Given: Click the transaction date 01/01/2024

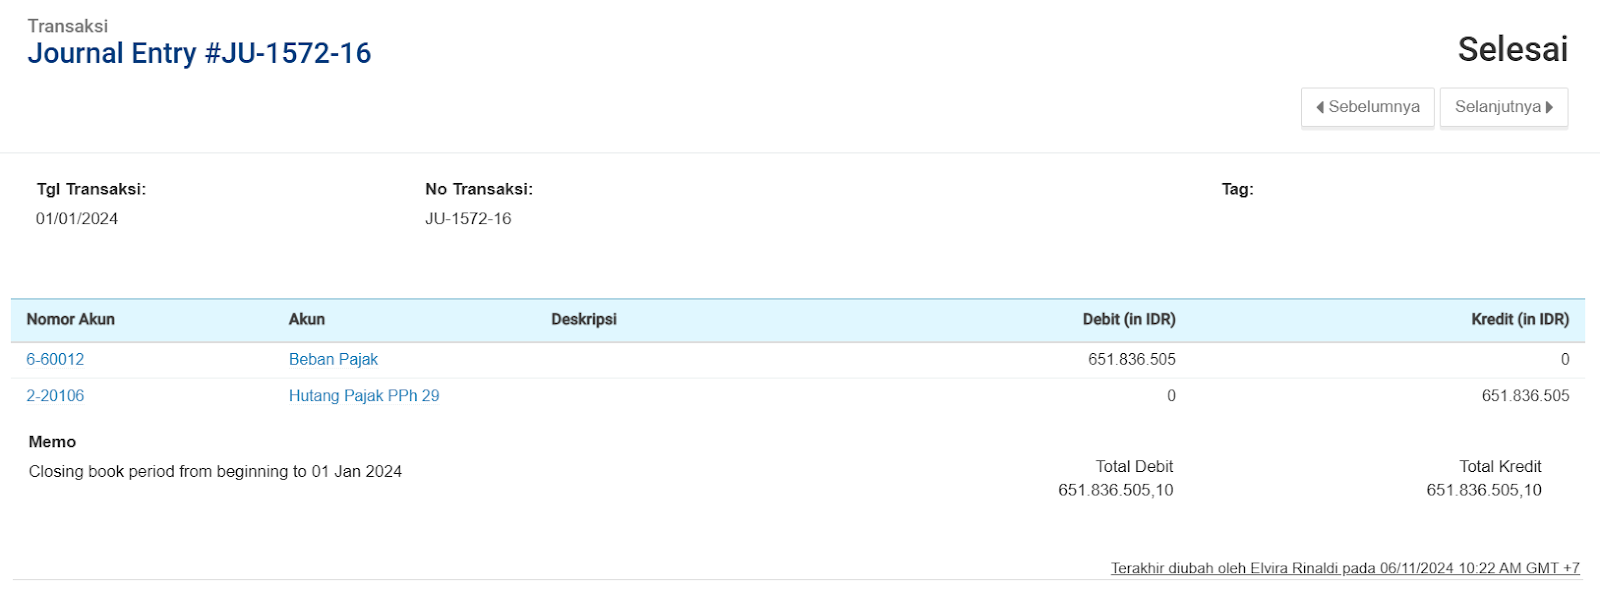Looking at the screenshot, I should coord(77,218).
